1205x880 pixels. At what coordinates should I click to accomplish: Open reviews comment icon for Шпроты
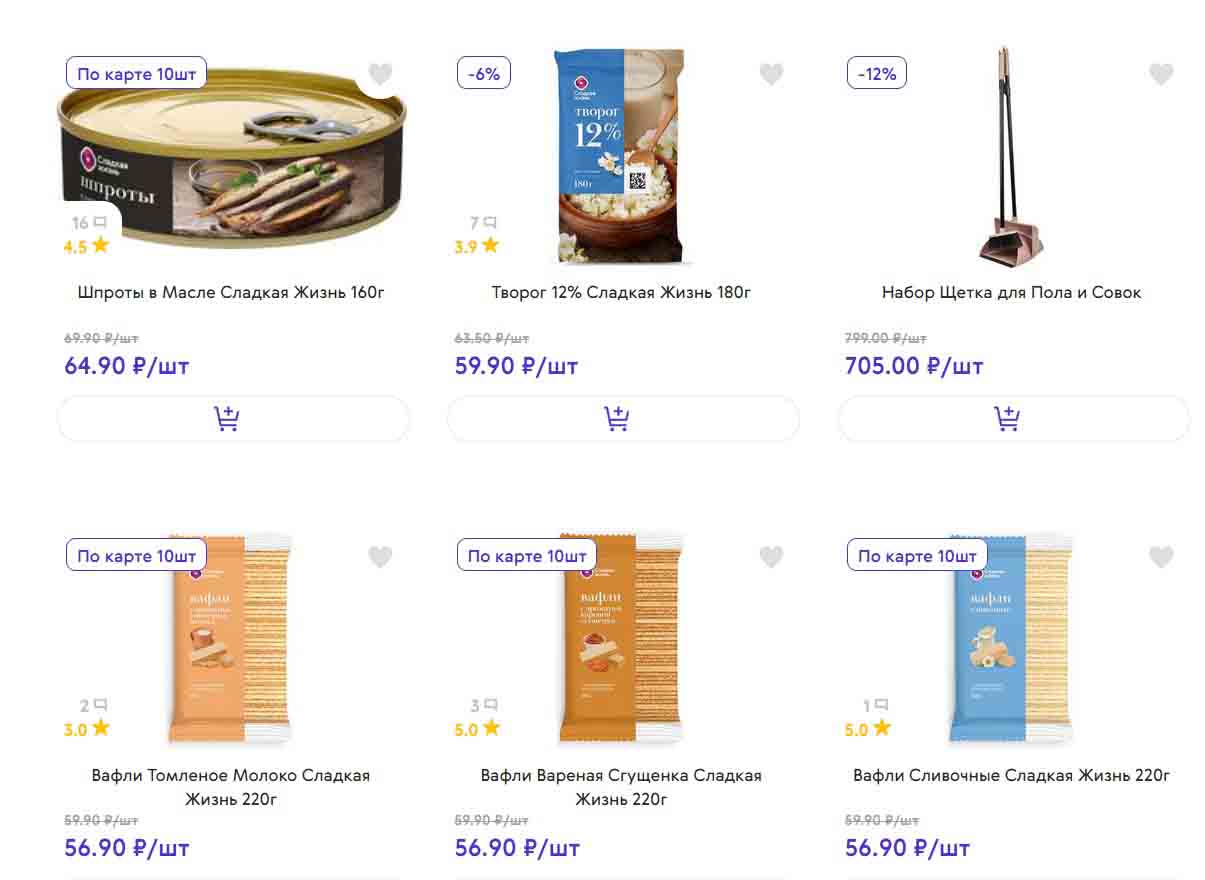click(99, 223)
